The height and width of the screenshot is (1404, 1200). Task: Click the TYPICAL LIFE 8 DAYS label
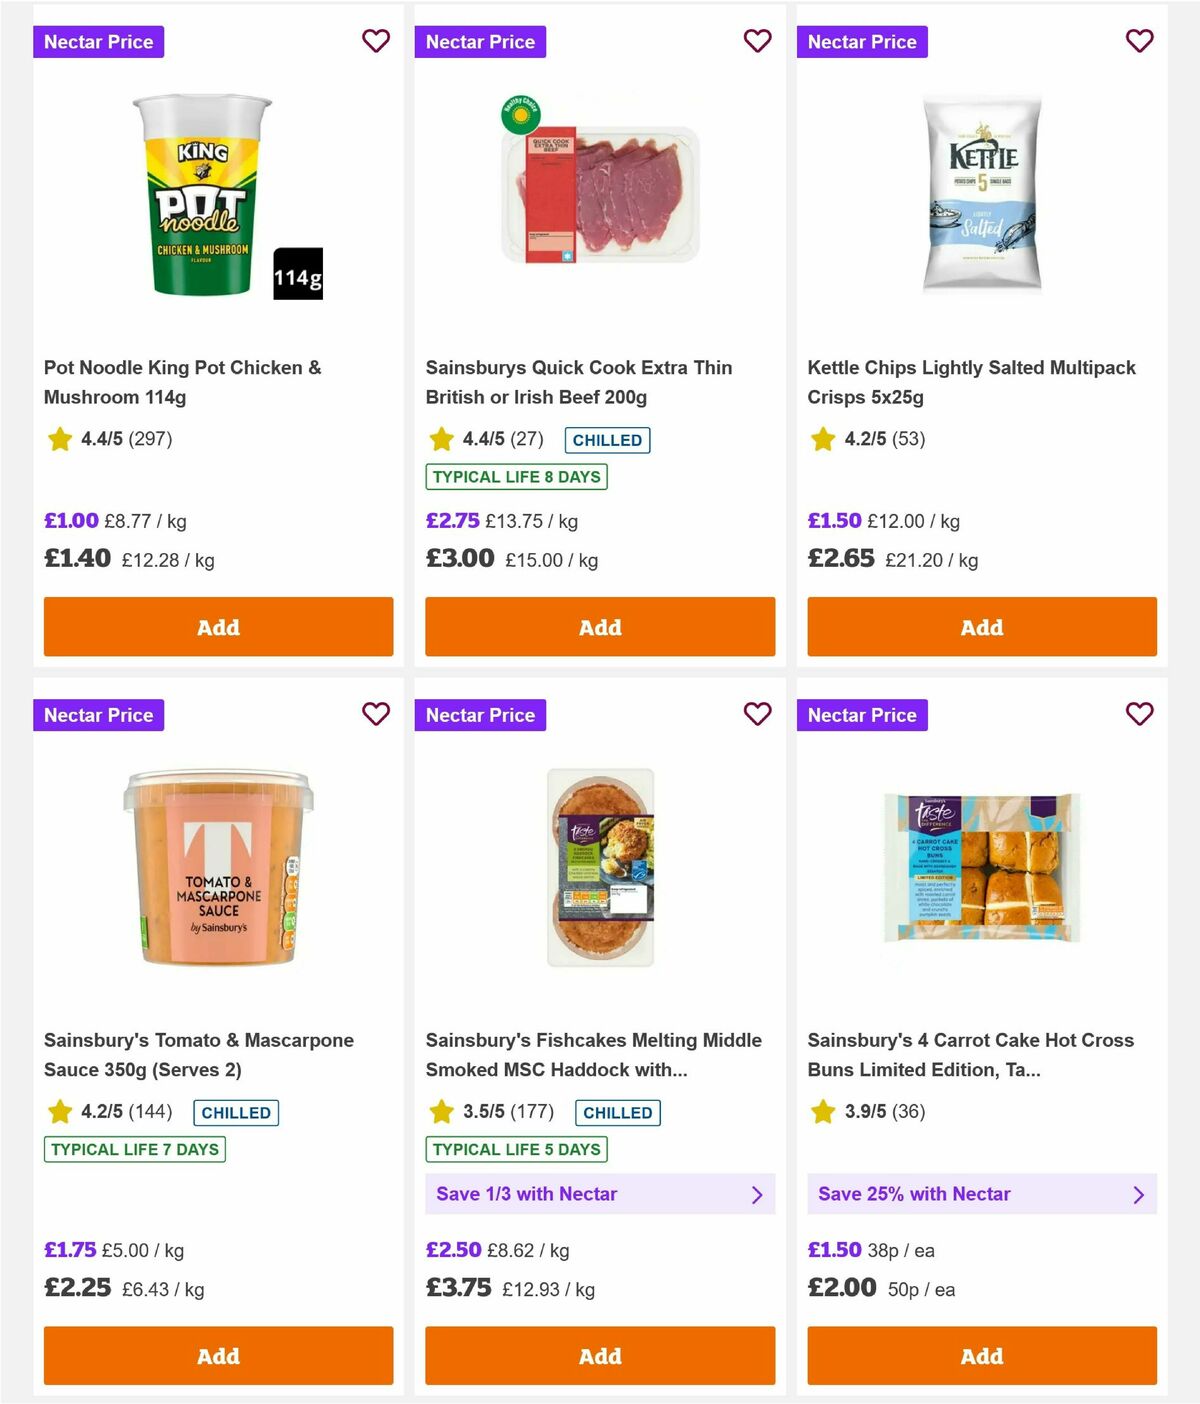515,477
